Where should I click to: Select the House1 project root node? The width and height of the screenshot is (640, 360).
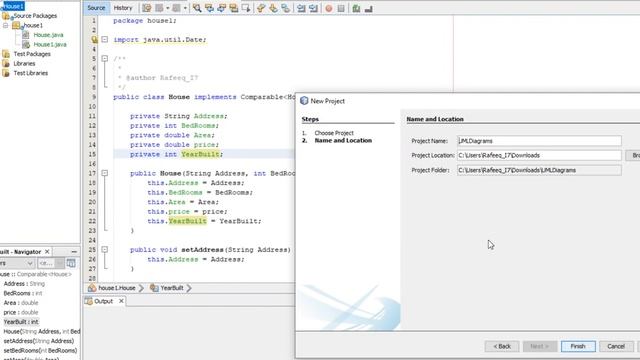click(x=13, y=6)
